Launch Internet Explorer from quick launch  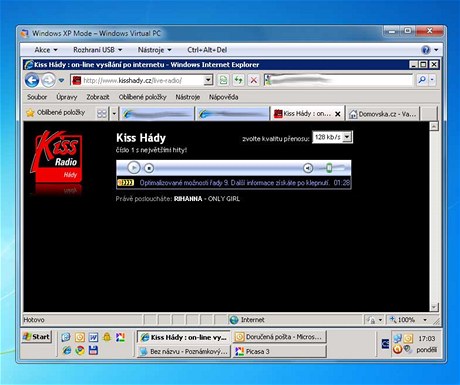click(x=67, y=350)
